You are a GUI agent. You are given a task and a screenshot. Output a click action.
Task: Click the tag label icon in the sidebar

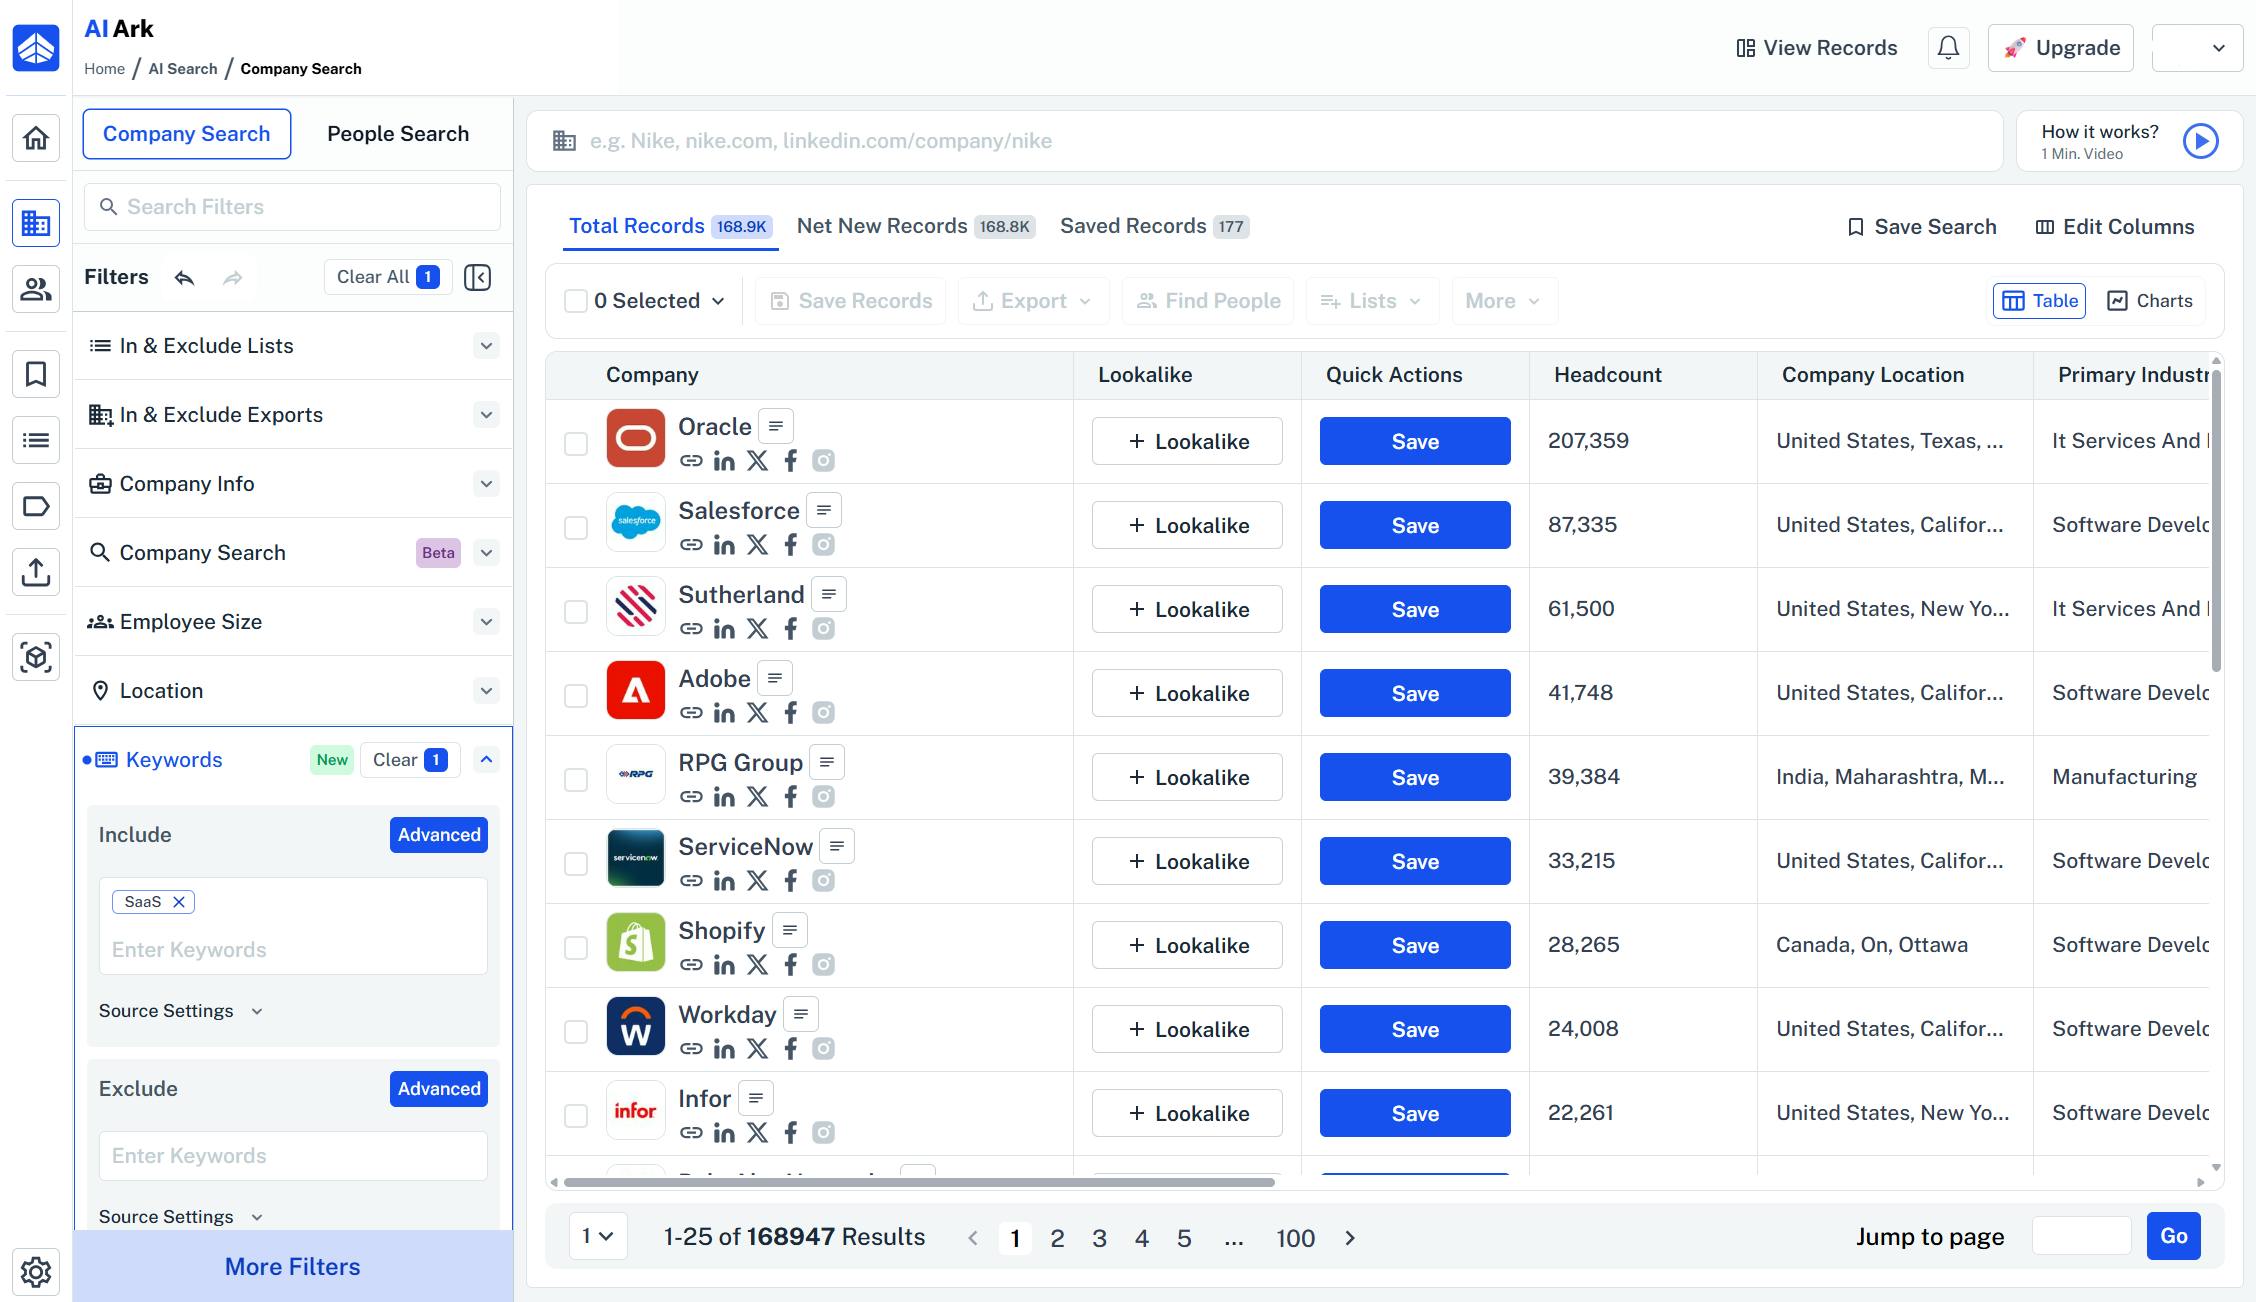pos(36,506)
